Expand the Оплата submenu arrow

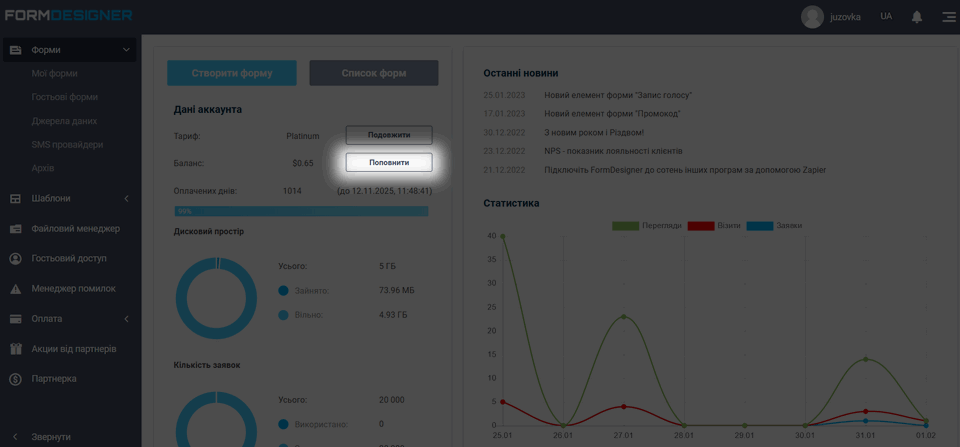pos(126,319)
